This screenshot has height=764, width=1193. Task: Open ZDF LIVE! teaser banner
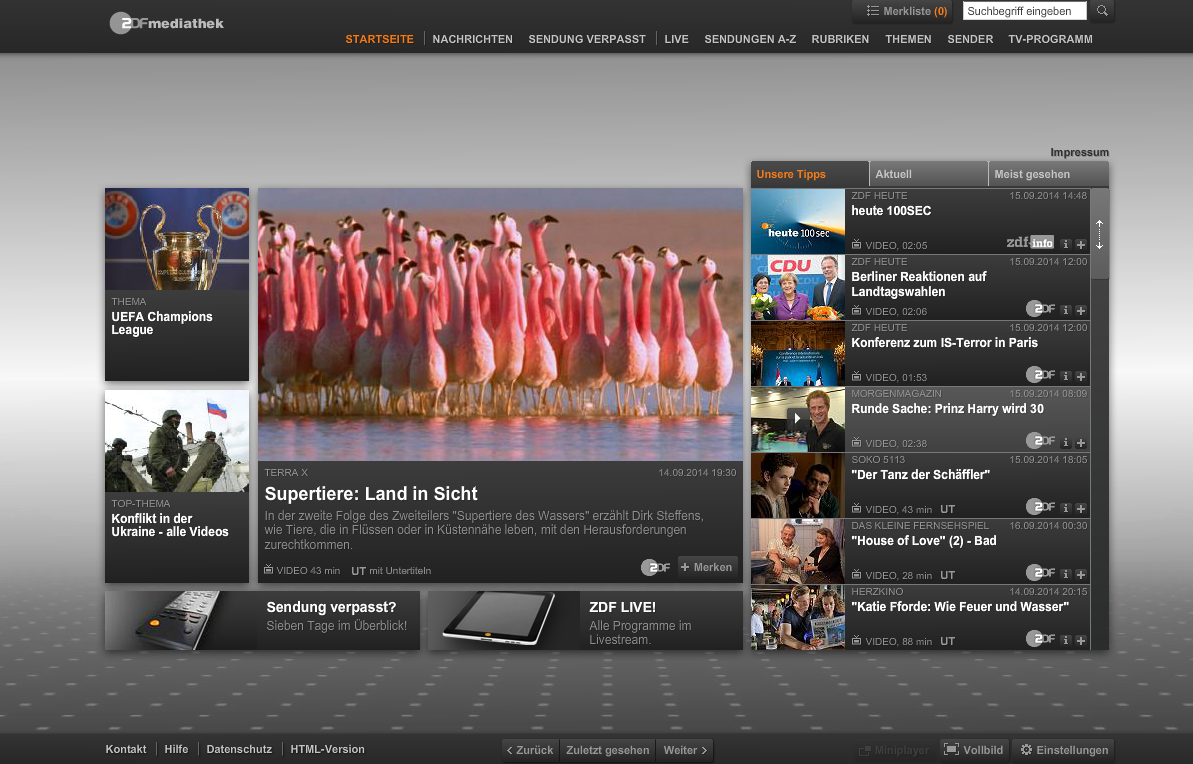pos(585,620)
